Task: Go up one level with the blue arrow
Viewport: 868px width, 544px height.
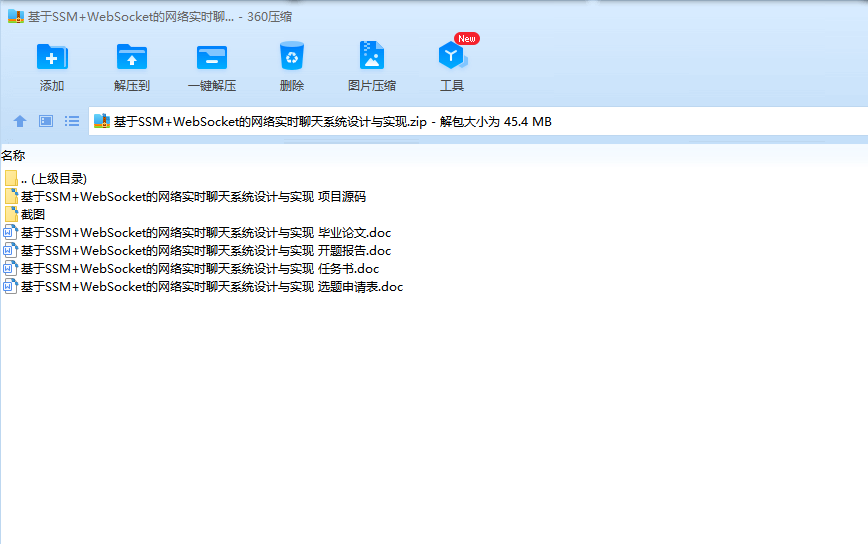Action: coord(20,121)
